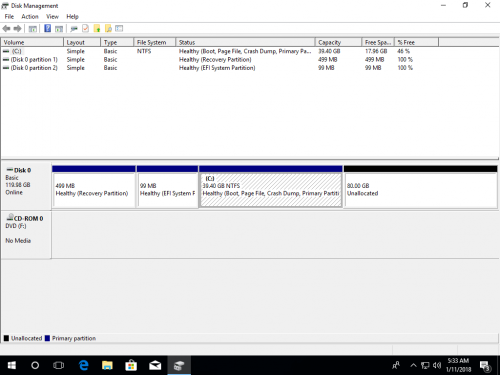Click the list settings toolbar icon

click(119, 29)
